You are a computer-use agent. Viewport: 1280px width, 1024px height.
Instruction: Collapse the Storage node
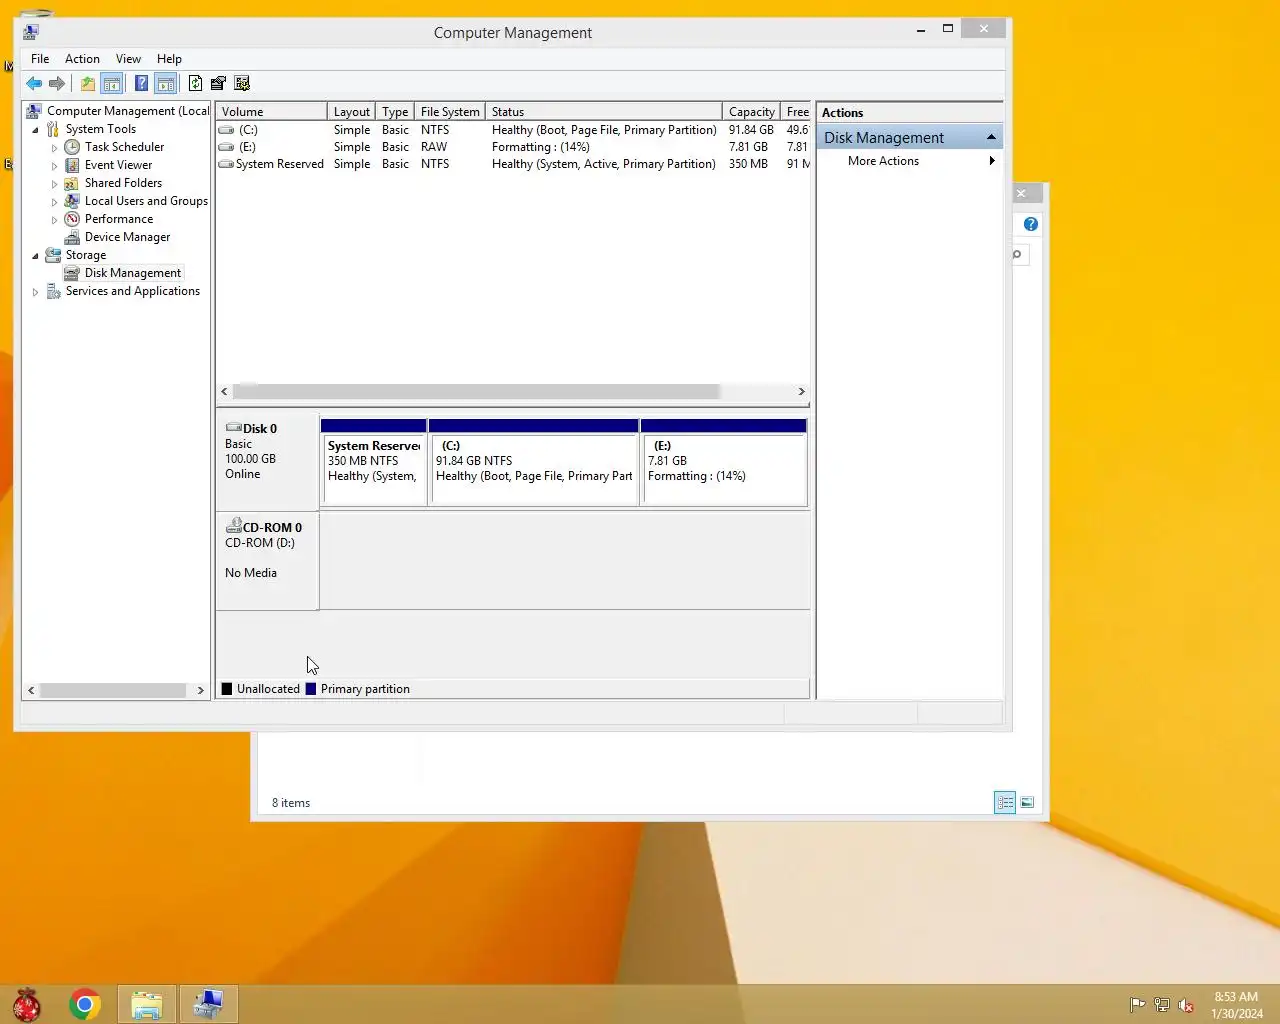35,256
